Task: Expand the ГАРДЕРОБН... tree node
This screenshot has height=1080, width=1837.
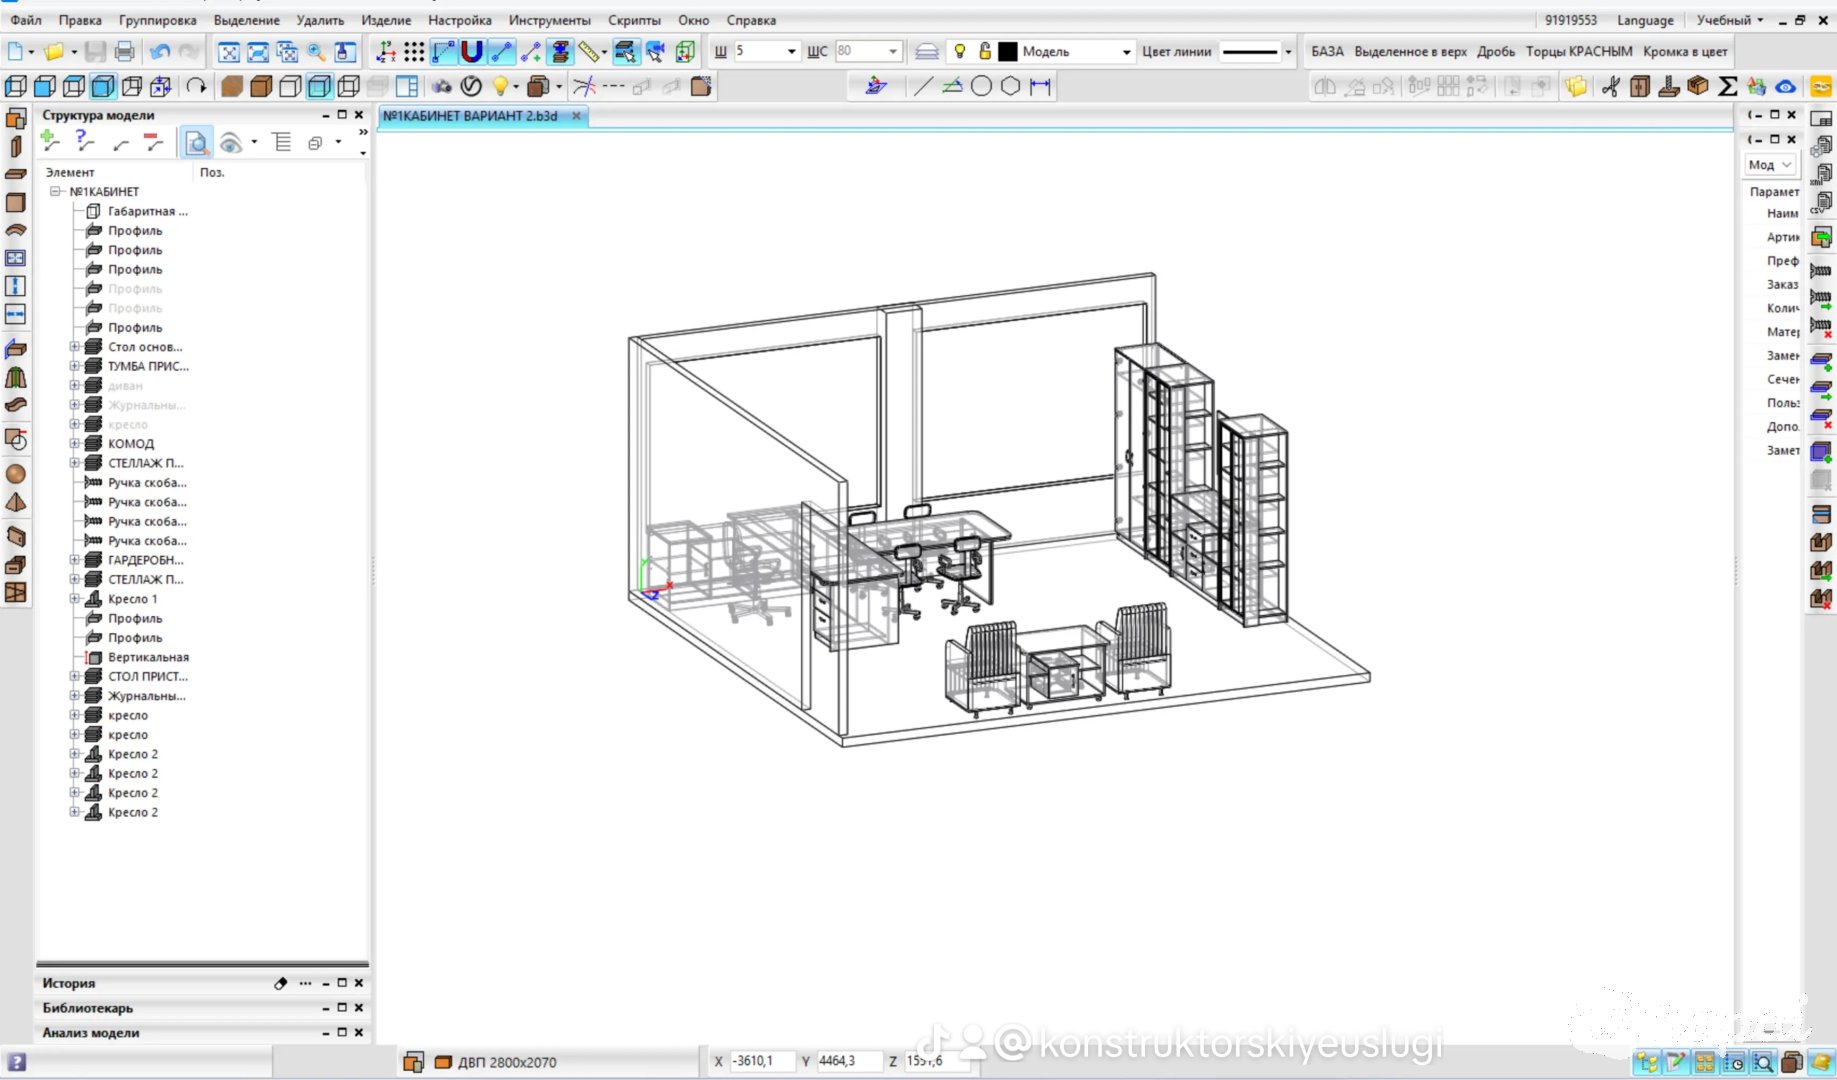Action: point(74,560)
